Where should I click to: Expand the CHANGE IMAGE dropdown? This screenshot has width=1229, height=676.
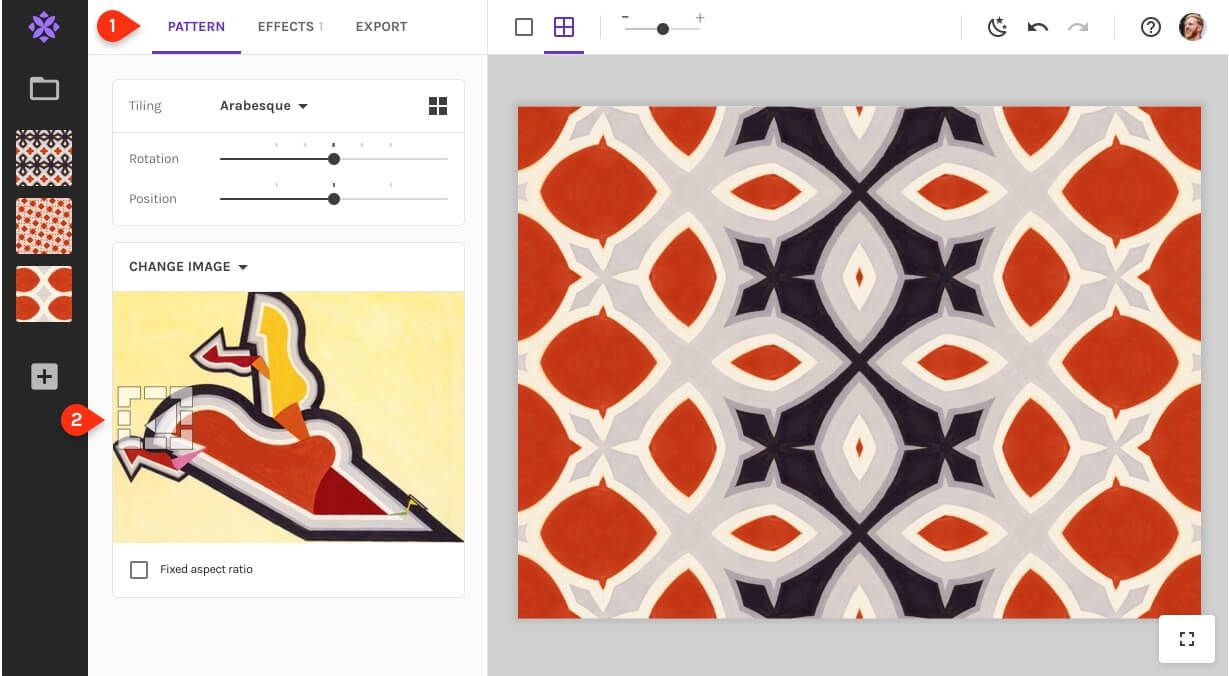[x=188, y=267]
